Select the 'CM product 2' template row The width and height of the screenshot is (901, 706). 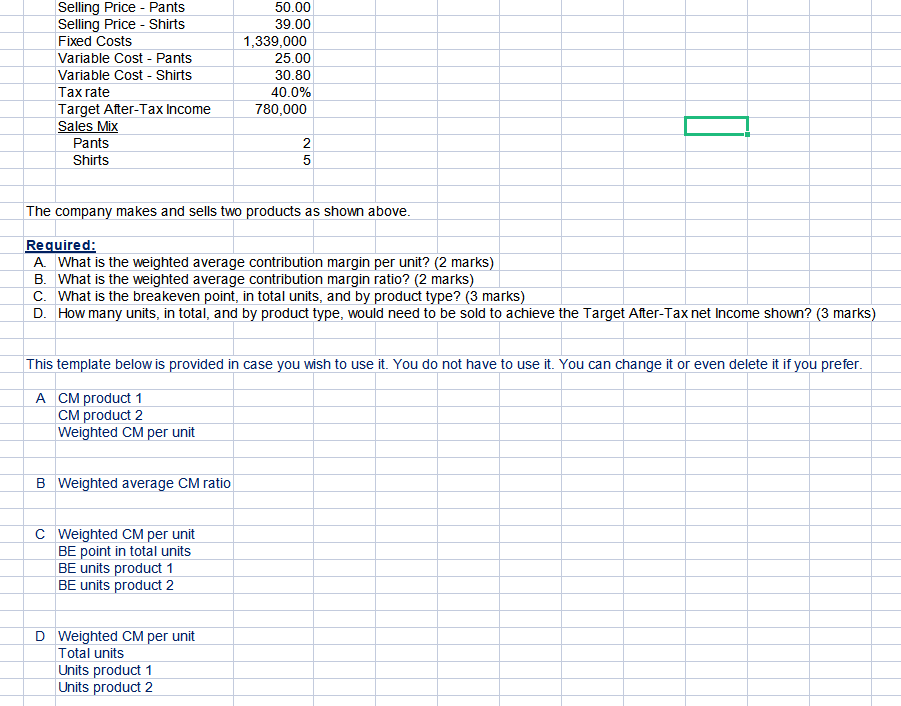pyautogui.click(x=100, y=415)
